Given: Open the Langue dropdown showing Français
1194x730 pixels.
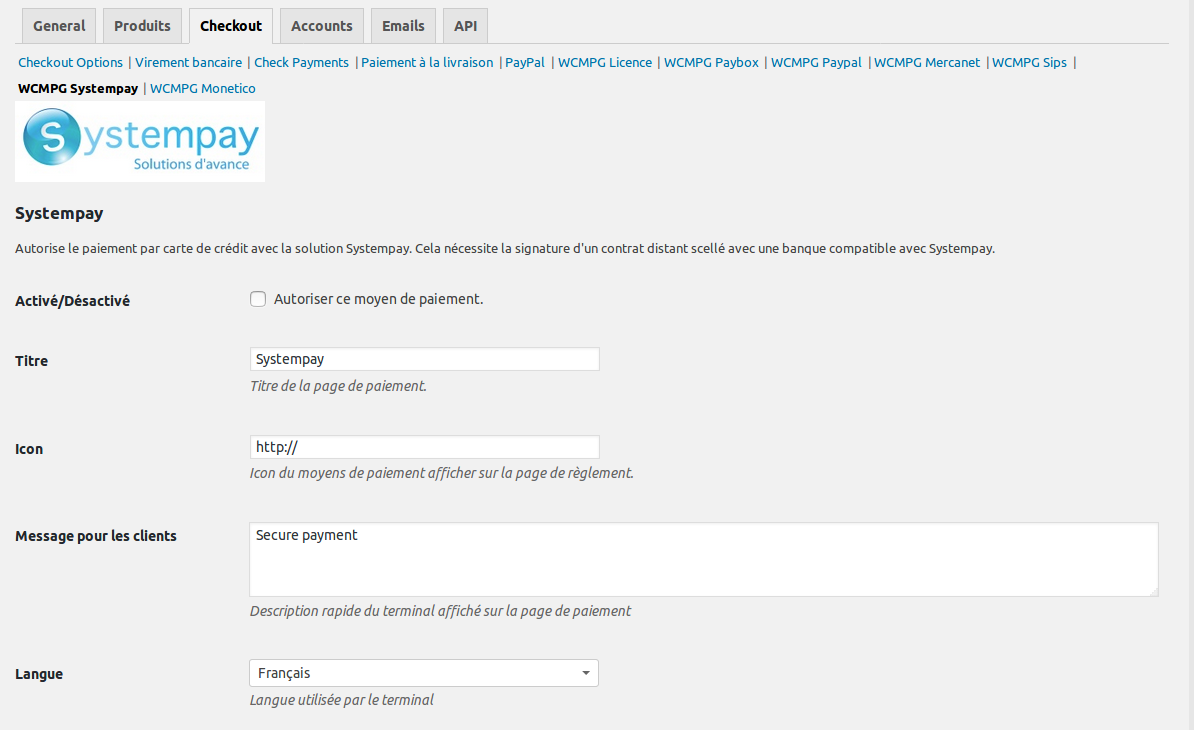Looking at the screenshot, I should pos(424,673).
